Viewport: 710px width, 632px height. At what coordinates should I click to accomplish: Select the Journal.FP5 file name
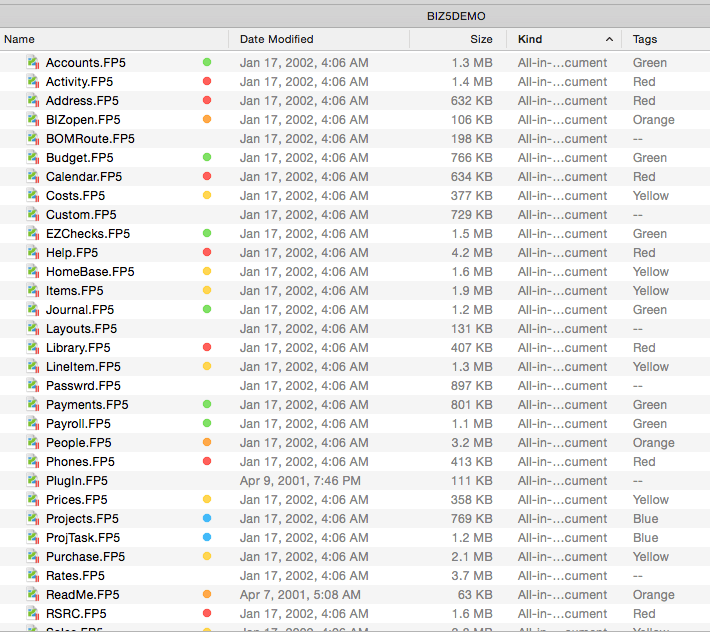tap(80, 309)
